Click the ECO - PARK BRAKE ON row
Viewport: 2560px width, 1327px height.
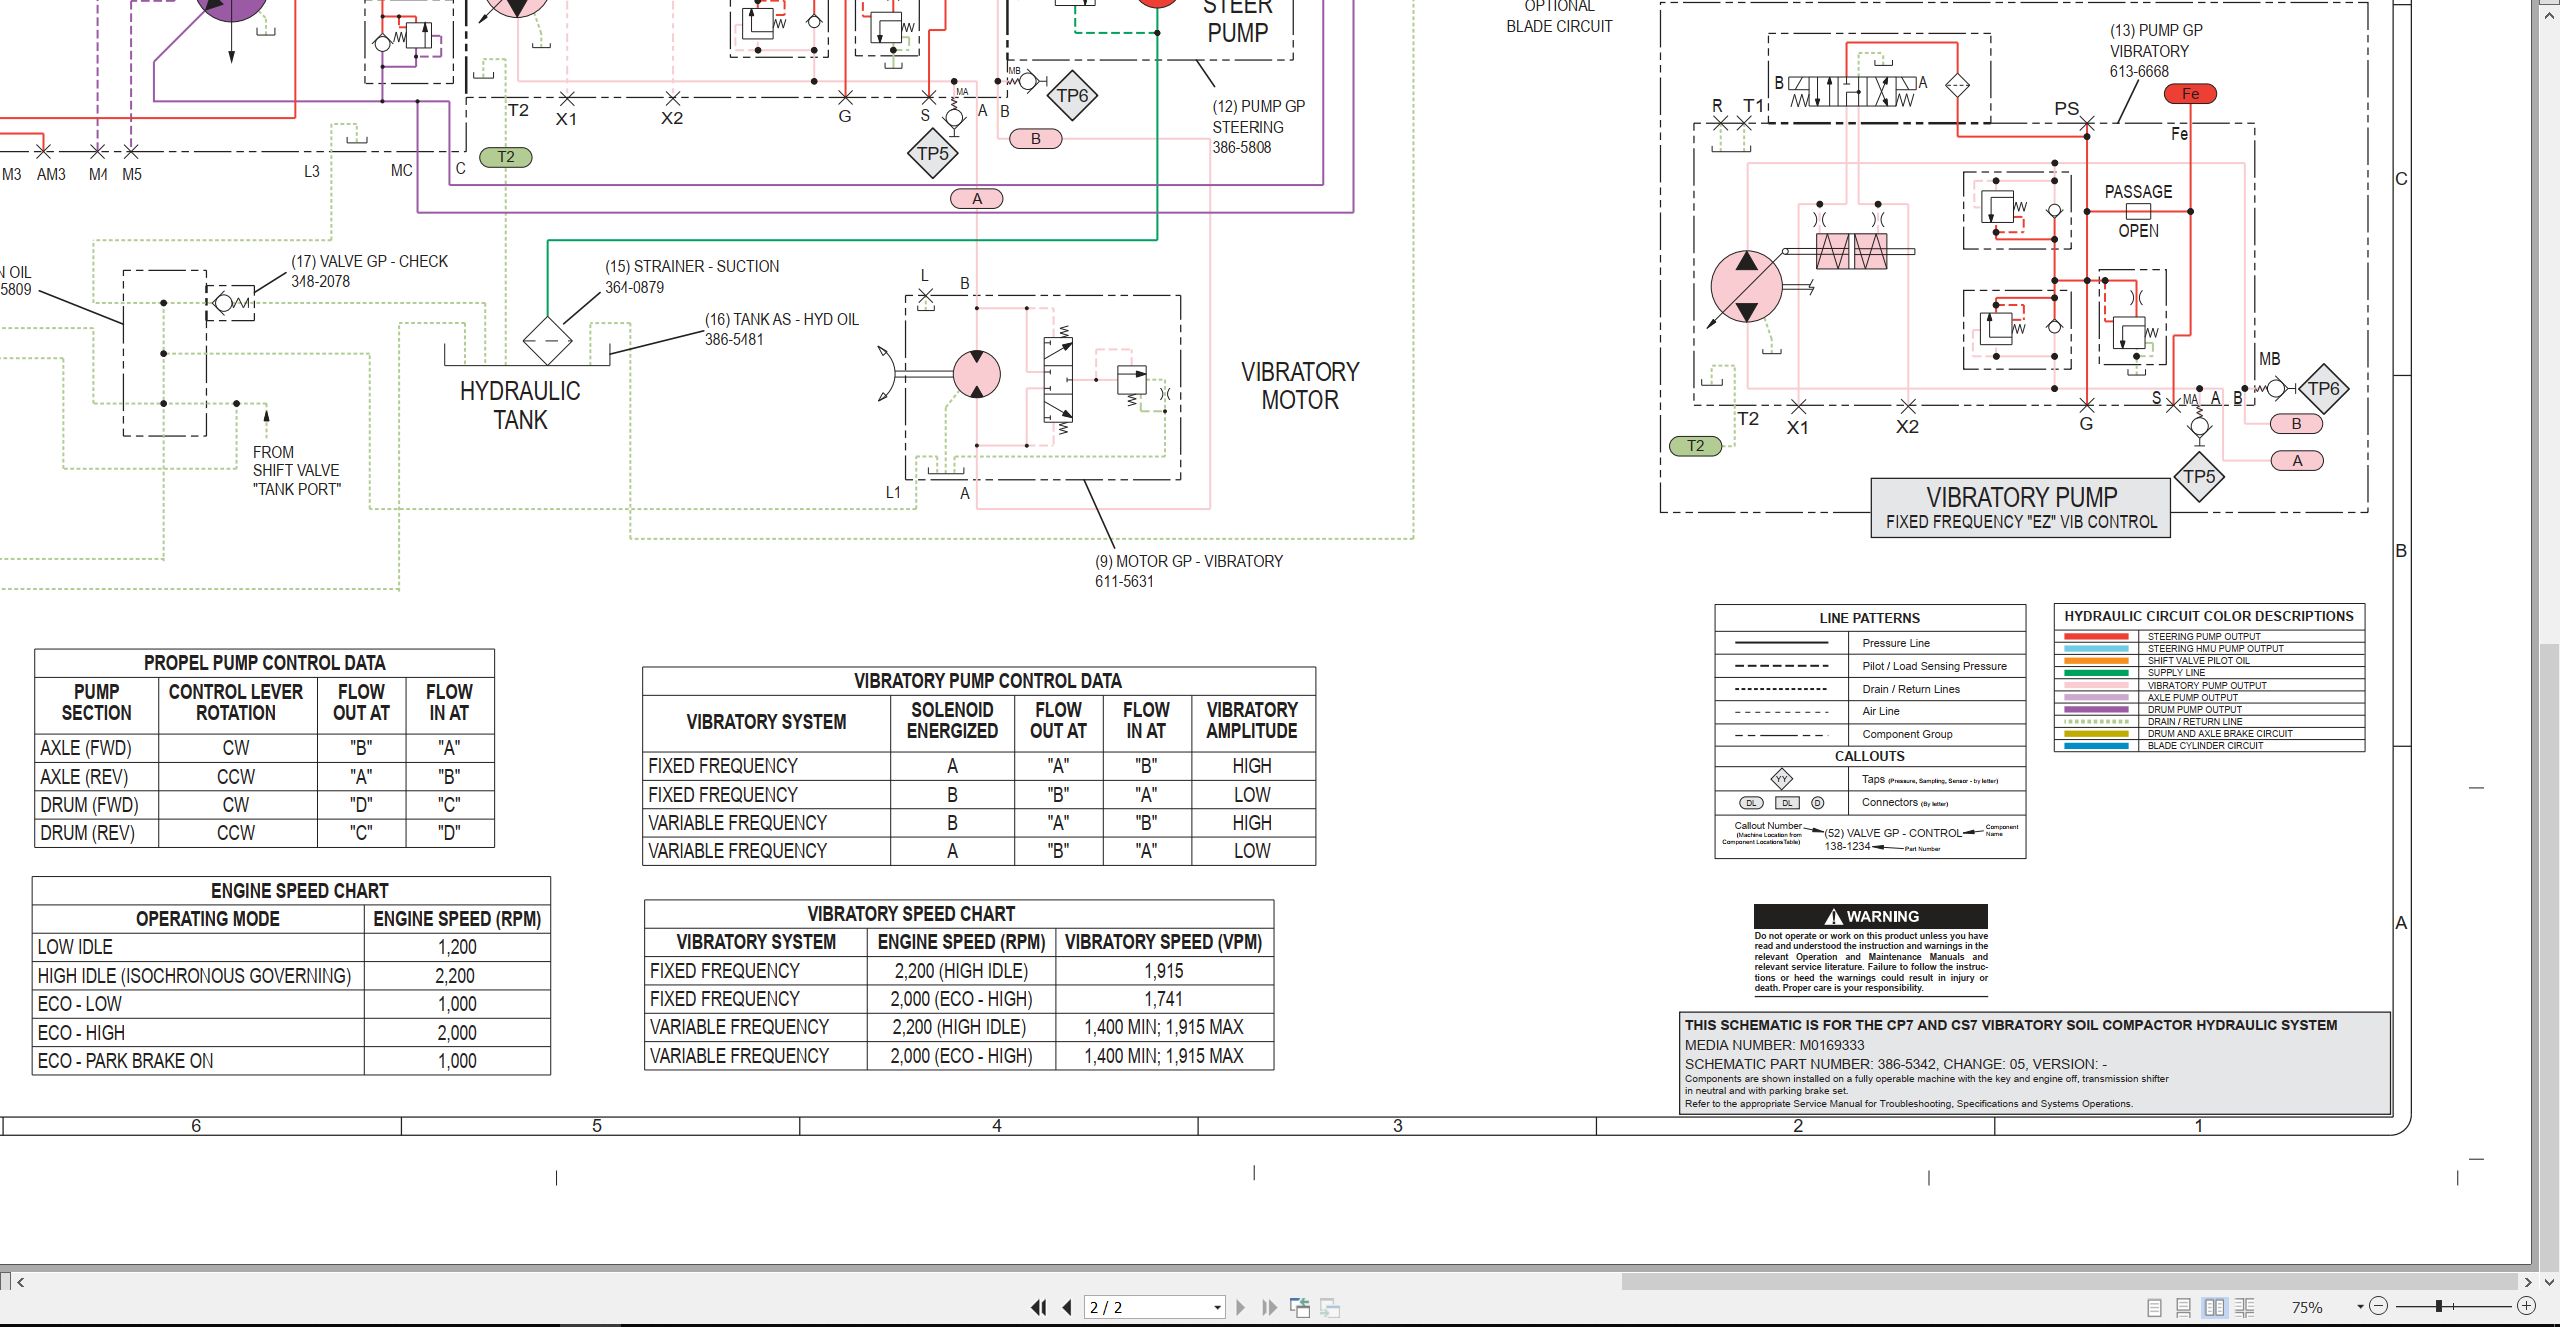pyautogui.click(x=291, y=1061)
